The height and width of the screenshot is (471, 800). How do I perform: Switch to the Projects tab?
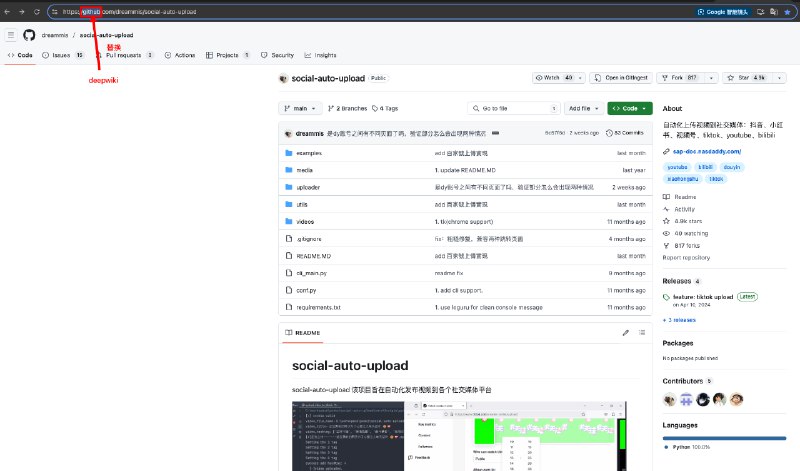tap(228, 55)
